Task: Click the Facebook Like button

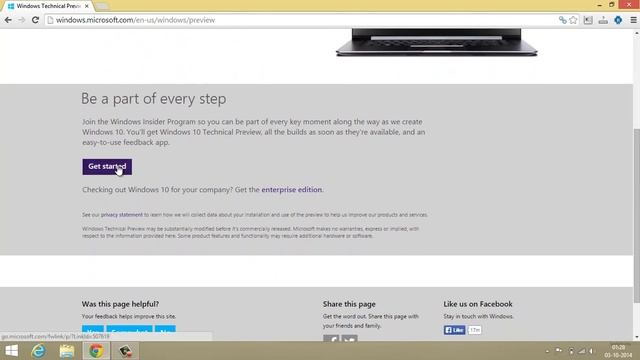Action: pyautogui.click(x=454, y=330)
